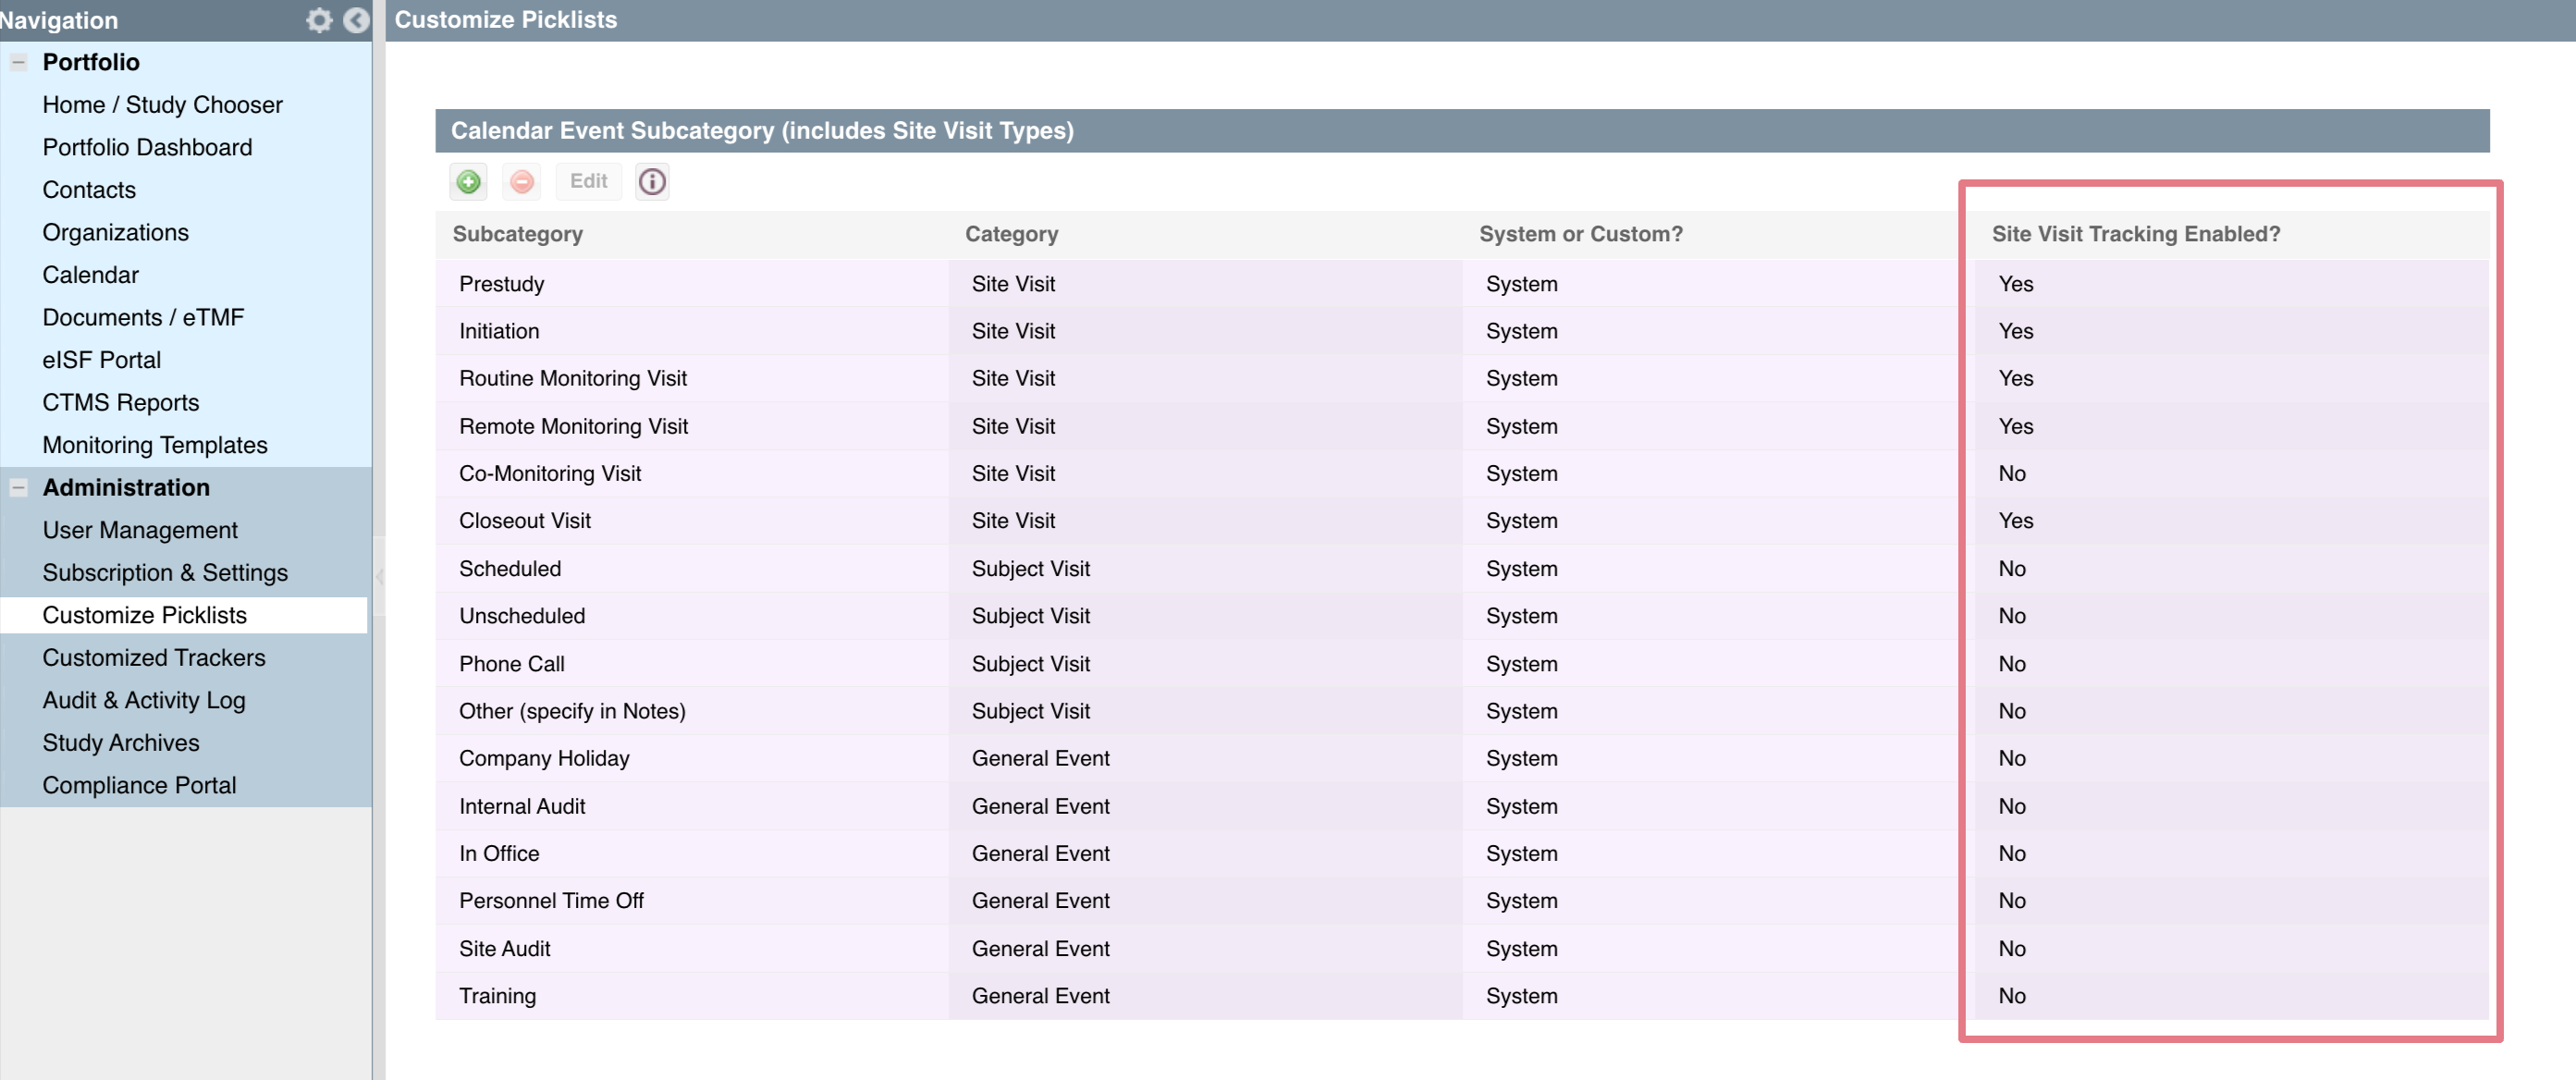Screen dimensions: 2576x1080
Task: Click Site Visit category for Initiation
Action: [1013, 331]
